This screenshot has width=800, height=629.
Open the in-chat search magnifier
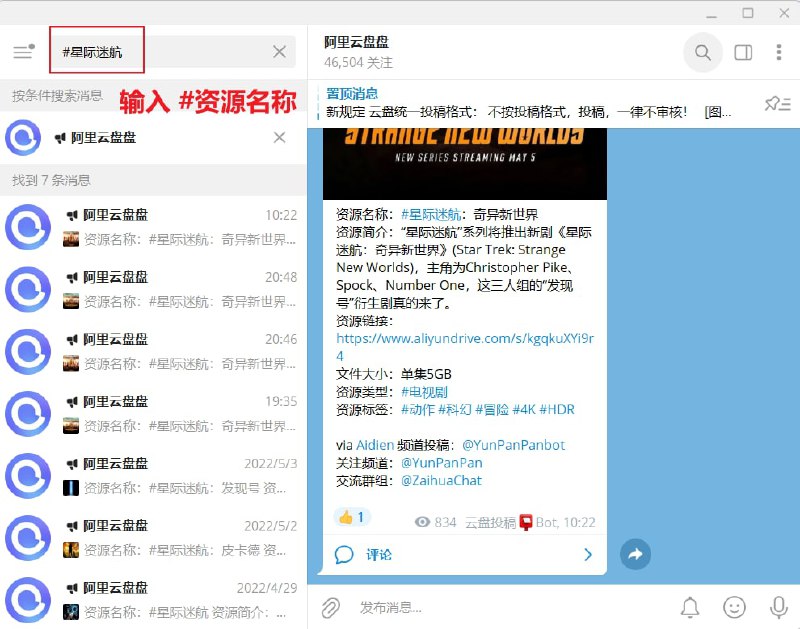pyautogui.click(x=703, y=52)
